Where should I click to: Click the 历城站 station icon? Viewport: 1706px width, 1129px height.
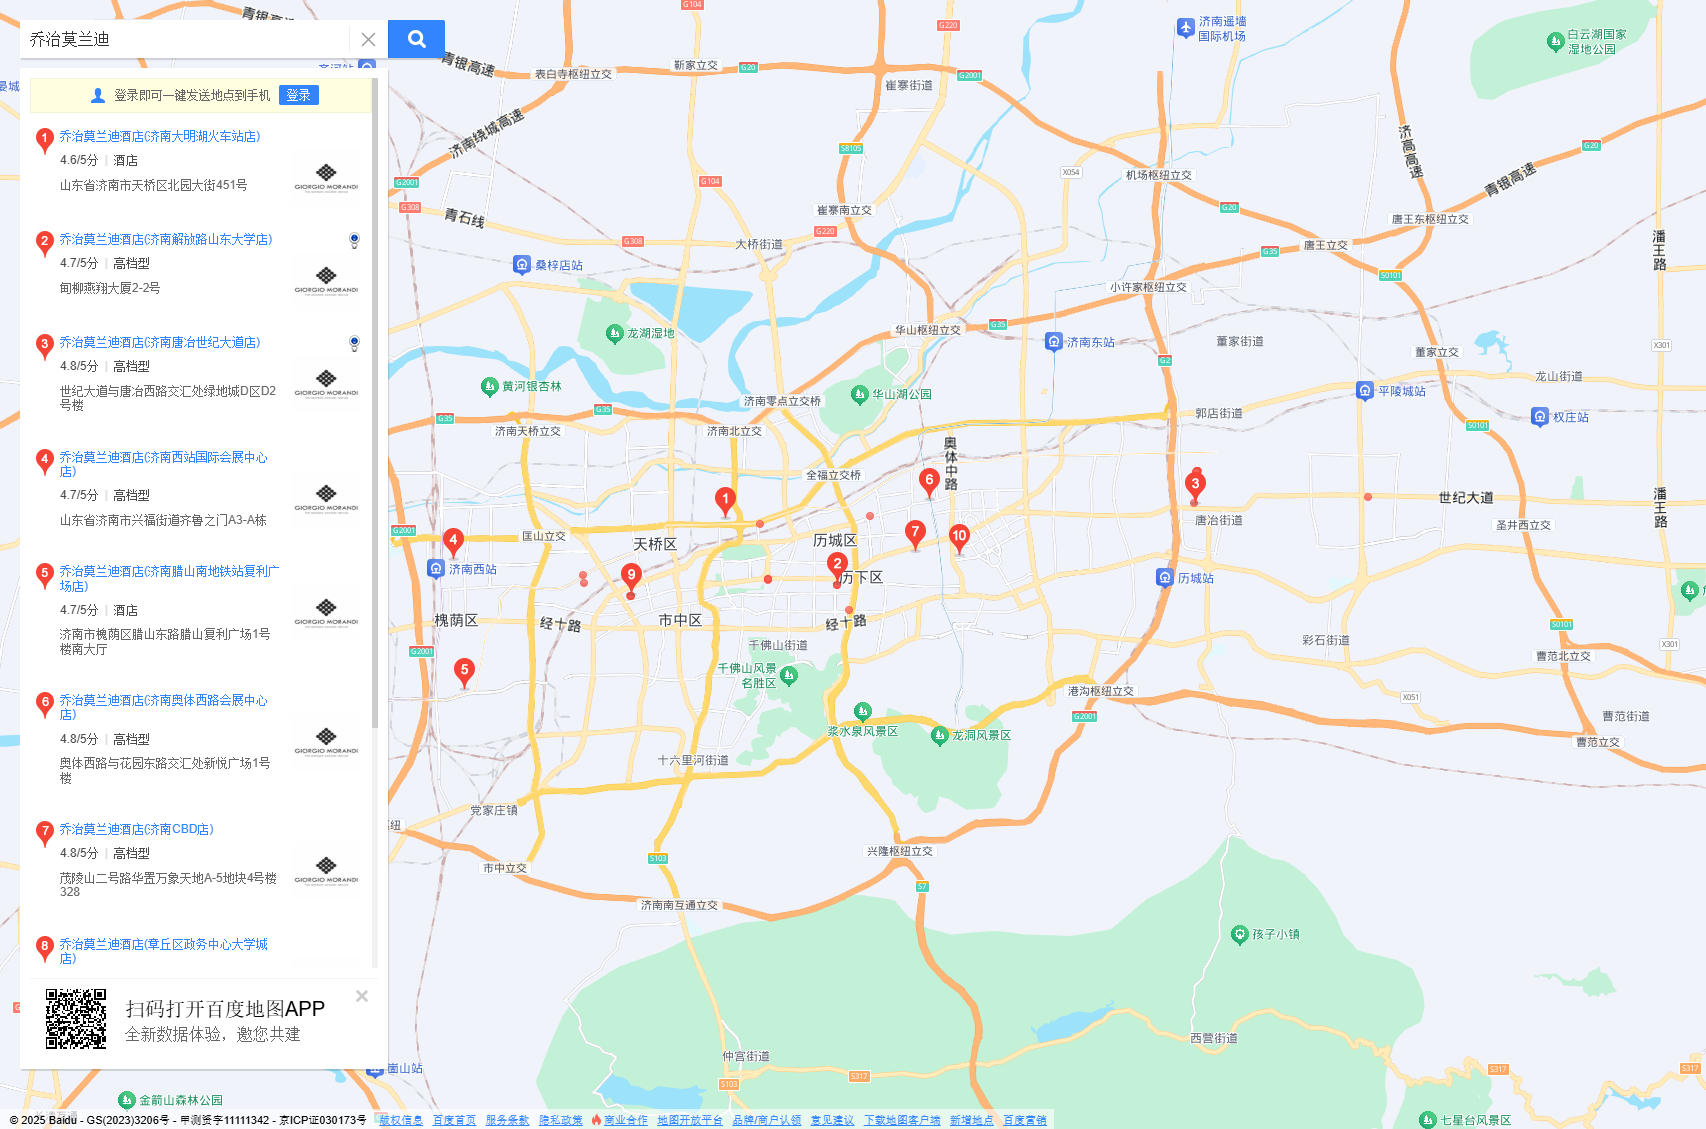(x=1165, y=578)
